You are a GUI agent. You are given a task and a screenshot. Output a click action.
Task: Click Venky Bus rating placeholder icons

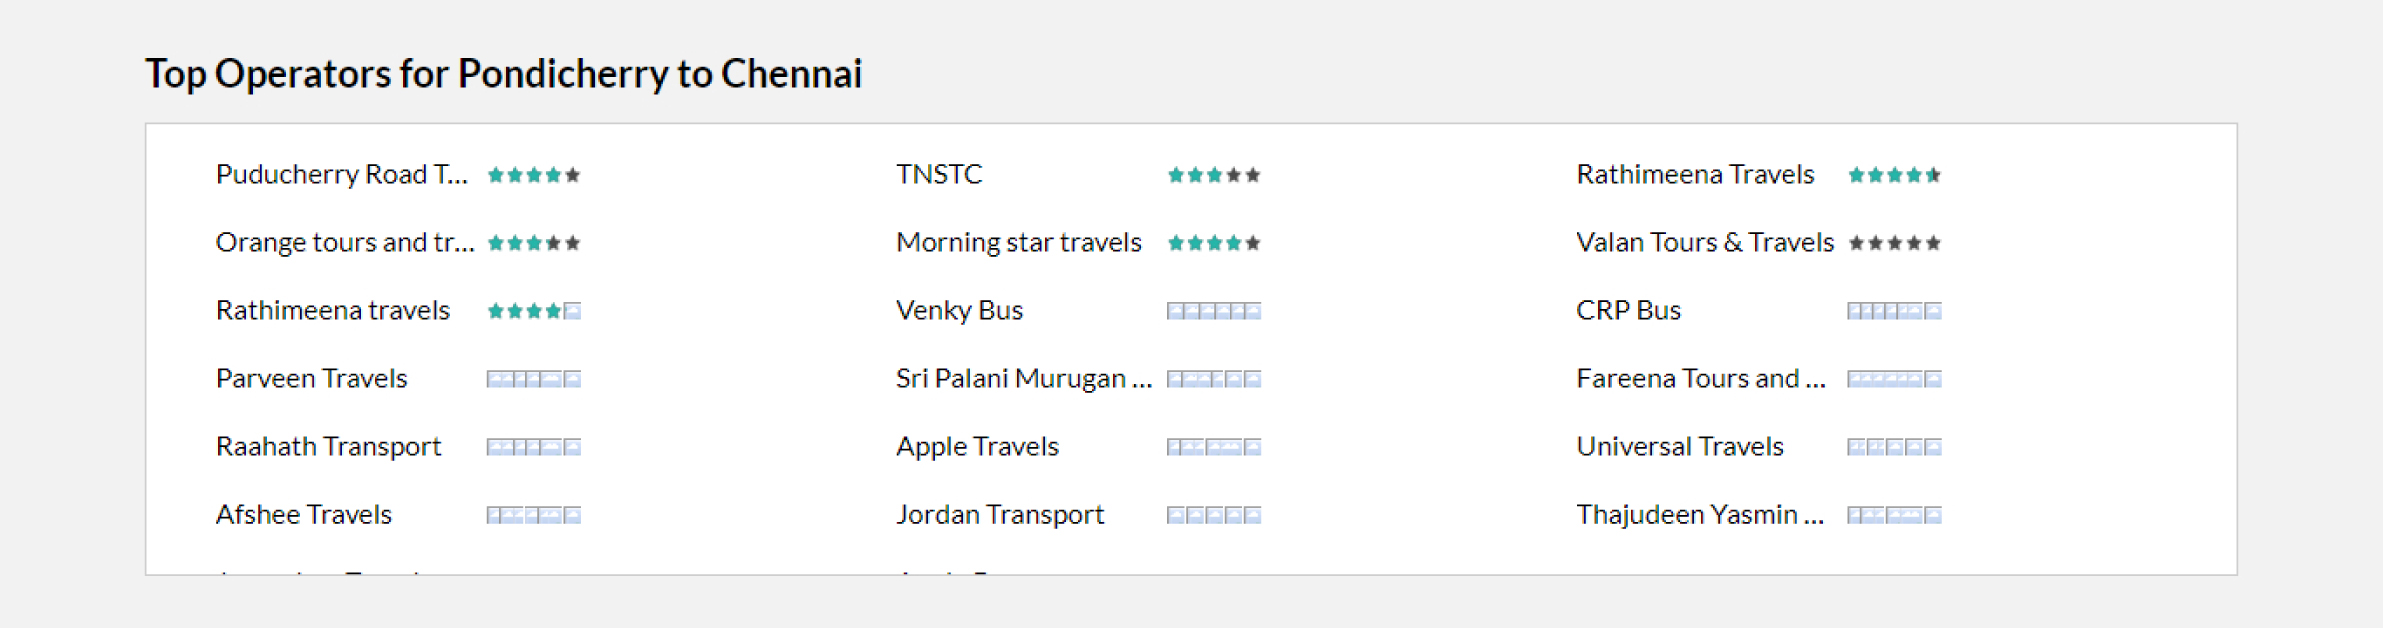(x=1214, y=311)
